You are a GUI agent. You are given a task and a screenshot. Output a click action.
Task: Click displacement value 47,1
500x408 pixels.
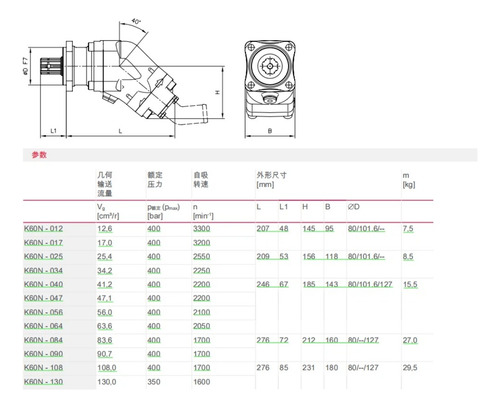click(x=105, y=298)
